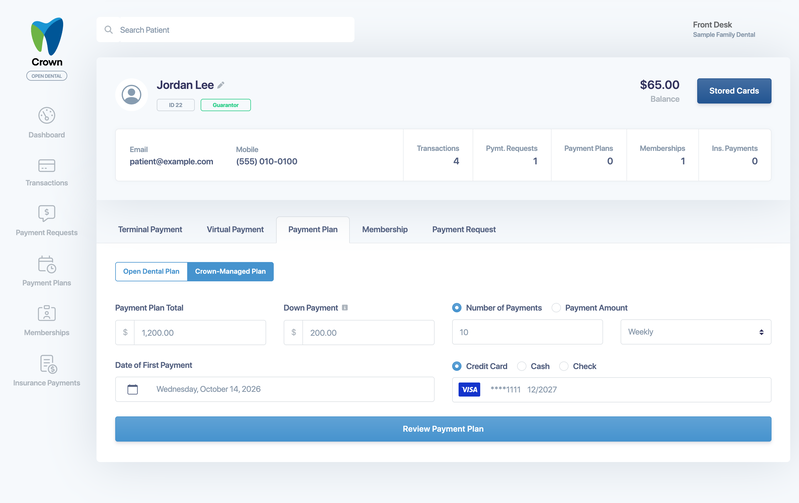
Task: Switch to the Payment Request tab
Action: (x=464, y=229)
